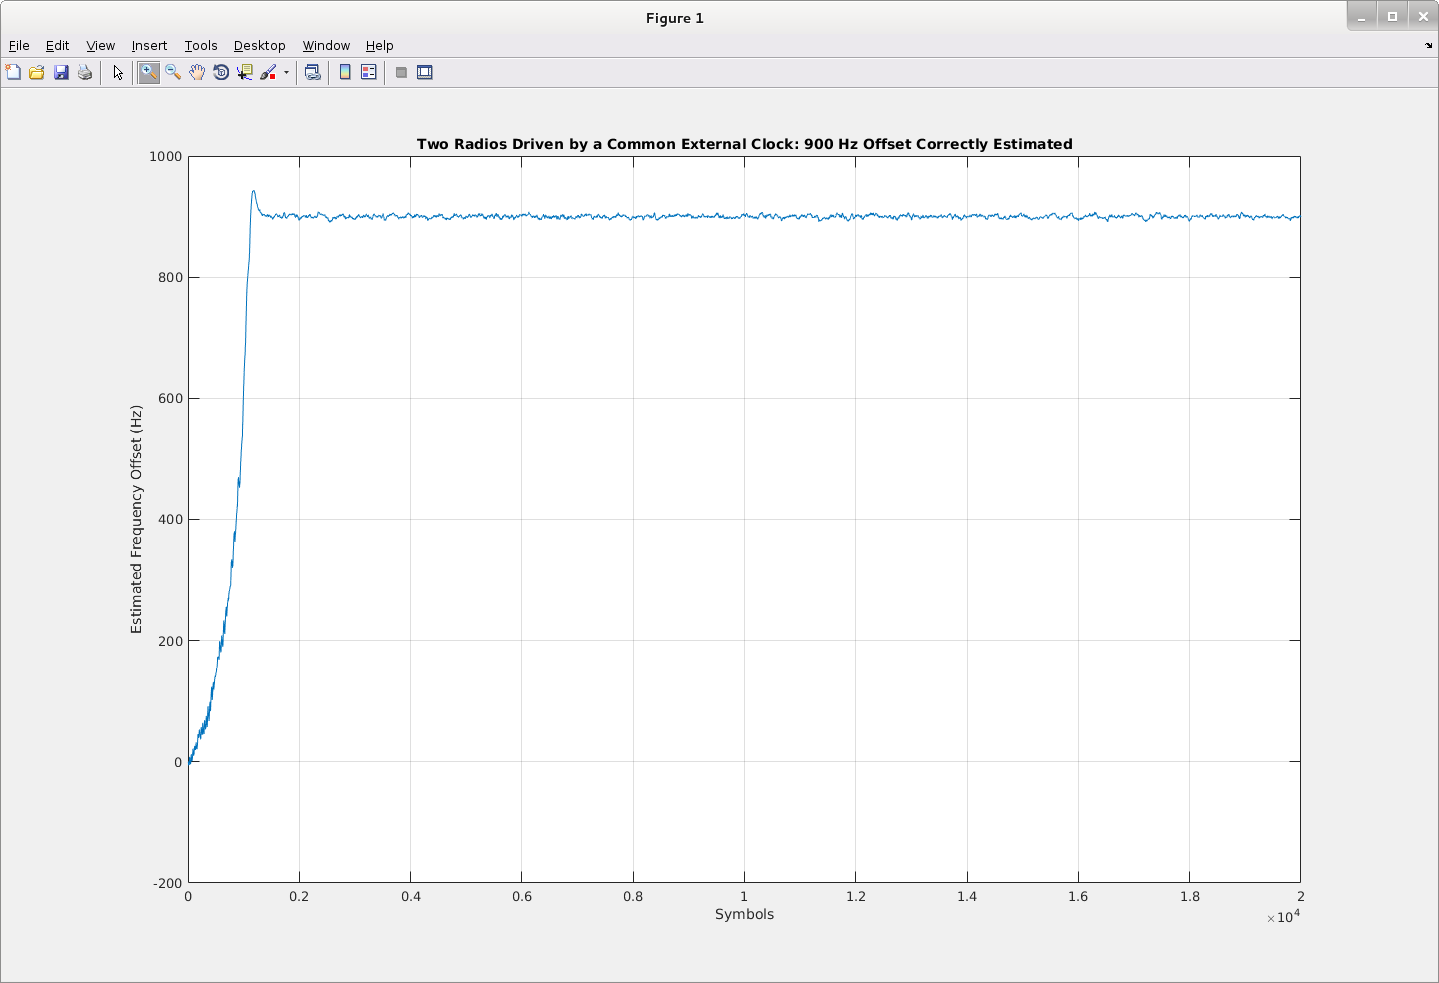Click the y-axis tick label -200
1439x983 pixels.
pyautogui.click(x=167, y=883)
